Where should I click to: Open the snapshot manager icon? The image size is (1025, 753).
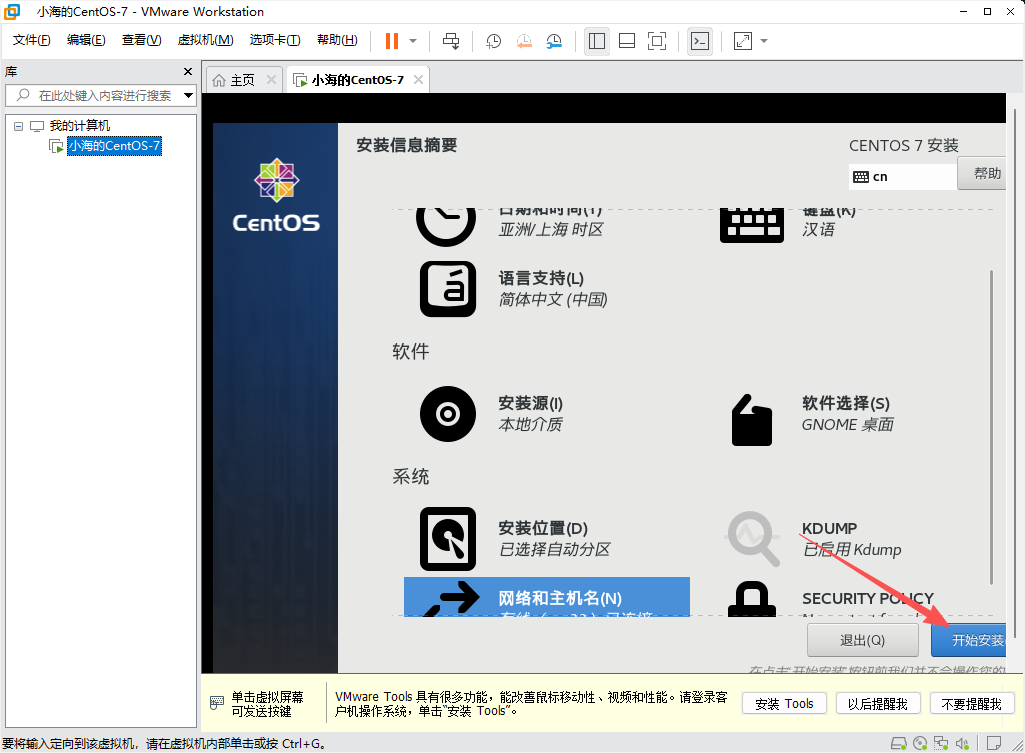point(554,41)
